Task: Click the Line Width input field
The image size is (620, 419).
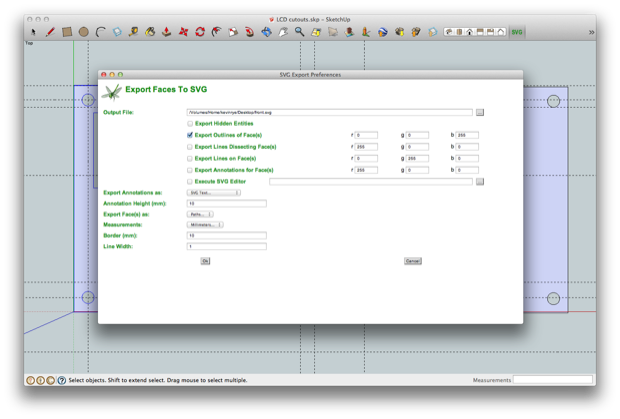Action: [x=227, y=246]
